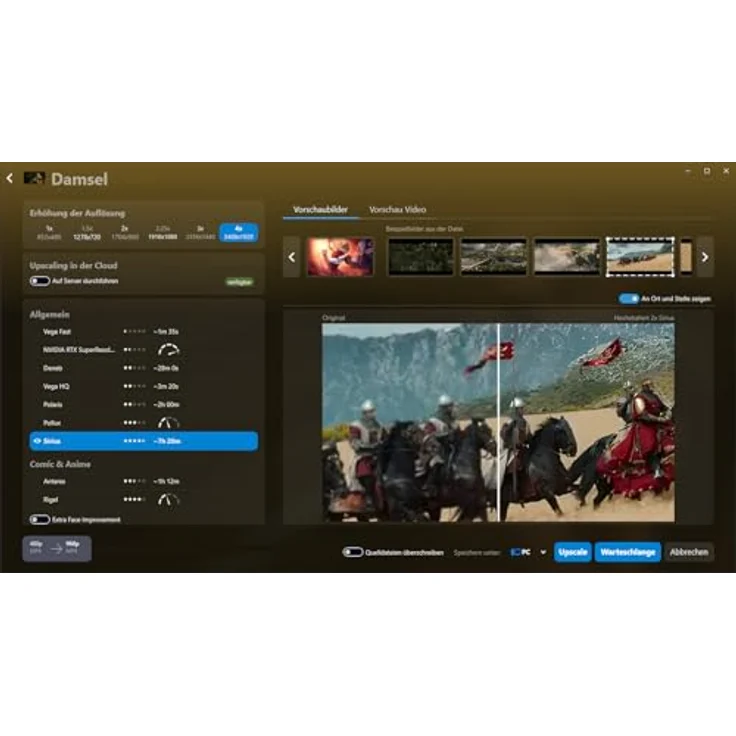This screenshot has width=736, height=736.
Task: Click the Upscale button
Action: point(572,552)
